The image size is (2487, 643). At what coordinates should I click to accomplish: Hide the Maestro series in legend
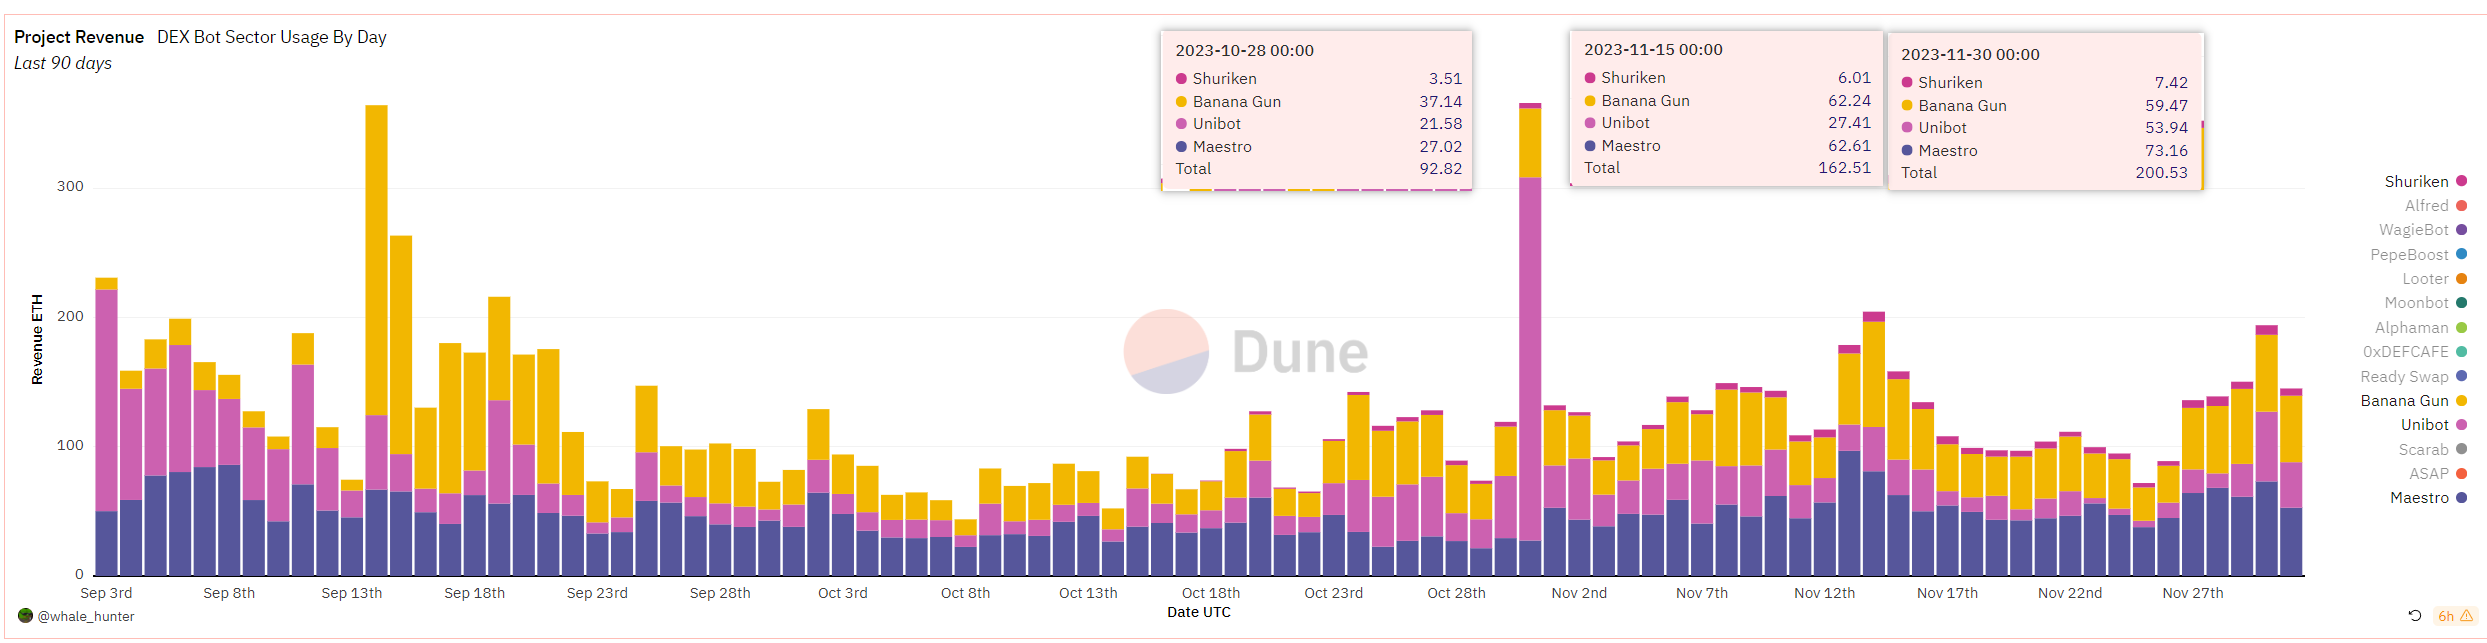[2418, 498]
